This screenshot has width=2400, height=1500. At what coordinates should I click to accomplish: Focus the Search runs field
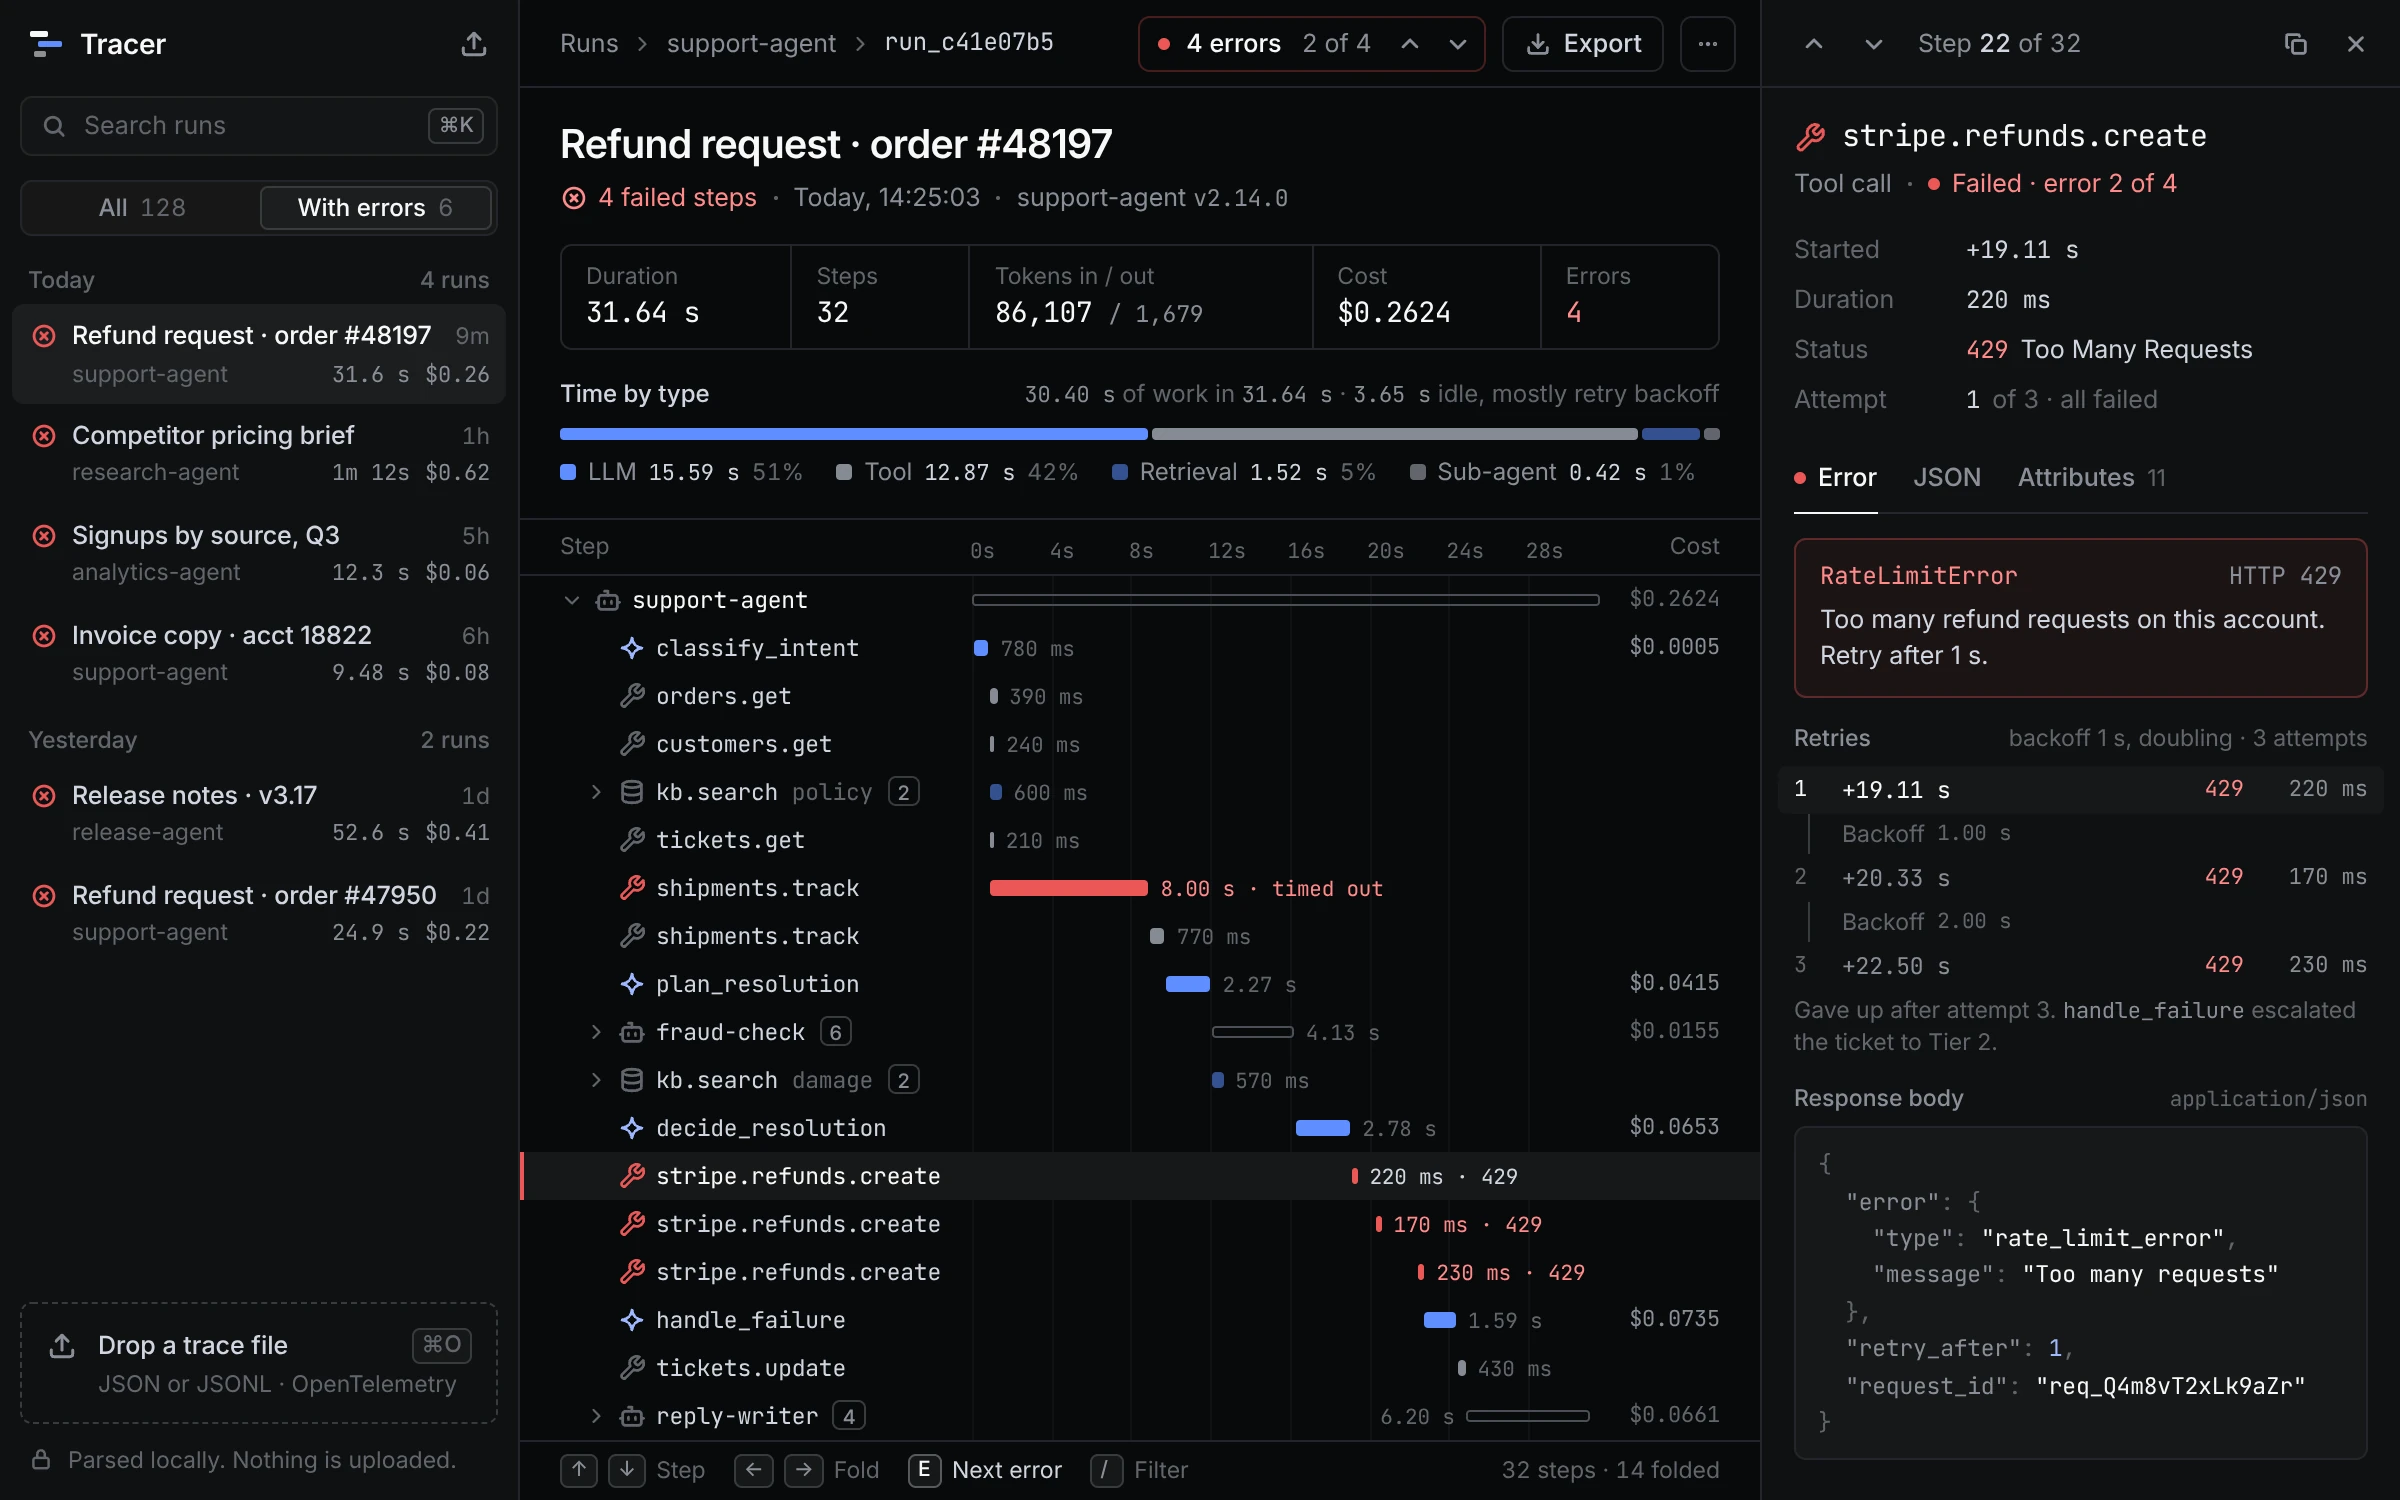(x=259, y=126)
